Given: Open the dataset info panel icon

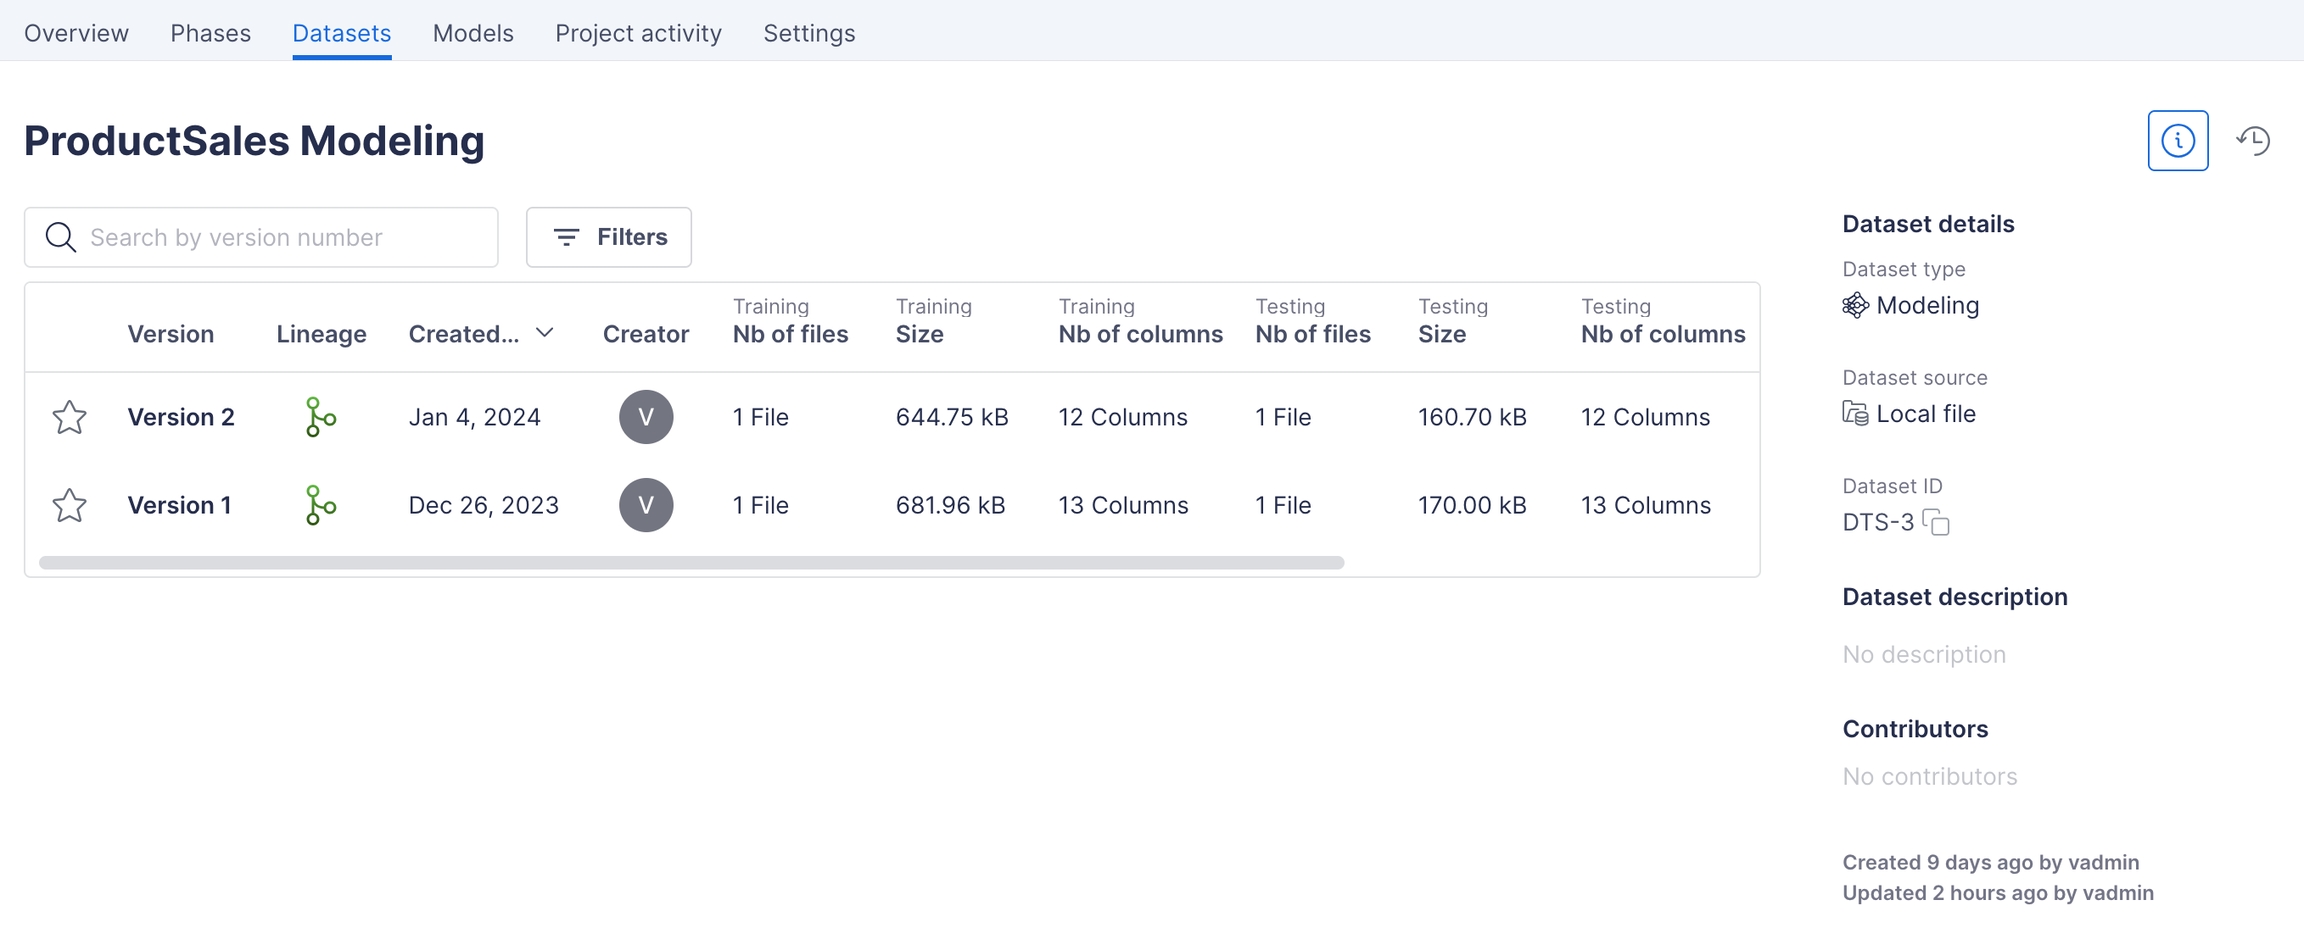Looking at the screenshot, I should [2177, 141].
